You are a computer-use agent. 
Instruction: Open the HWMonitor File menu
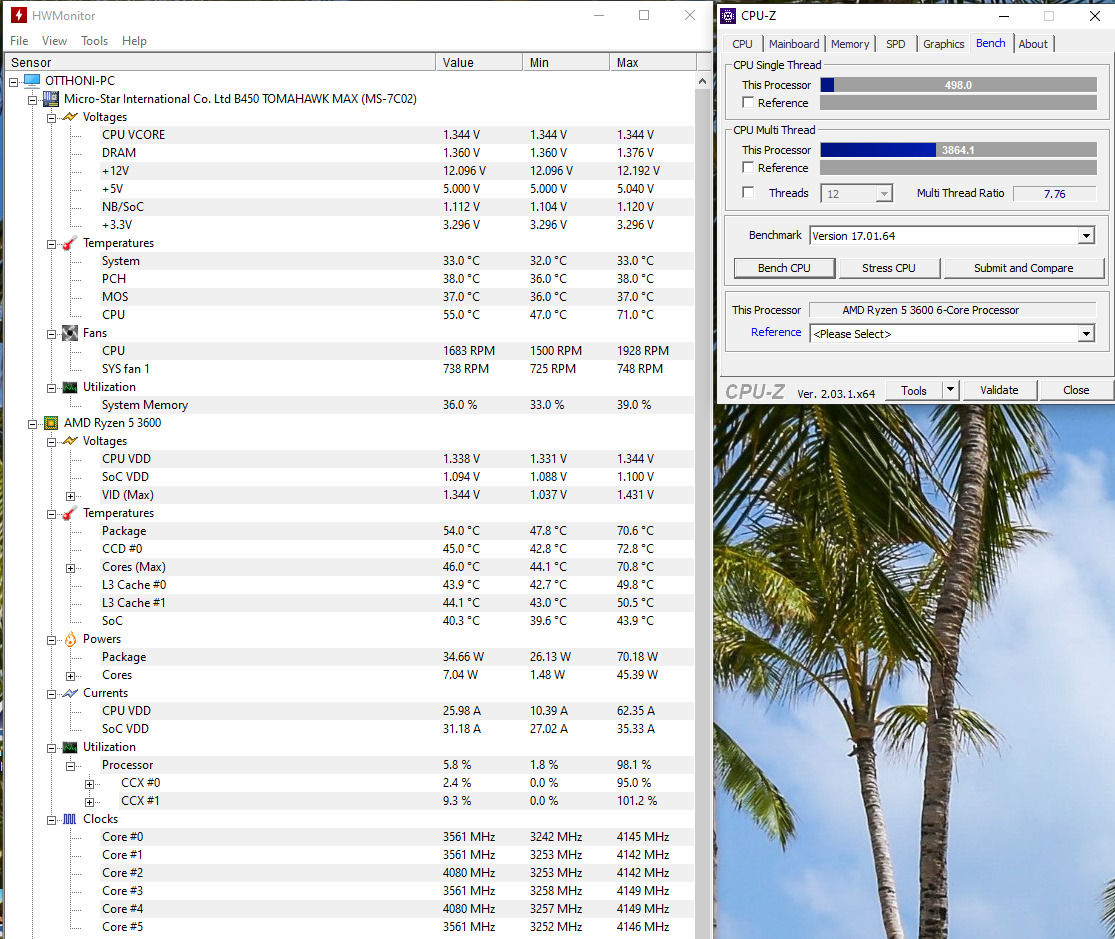[19, 41]
